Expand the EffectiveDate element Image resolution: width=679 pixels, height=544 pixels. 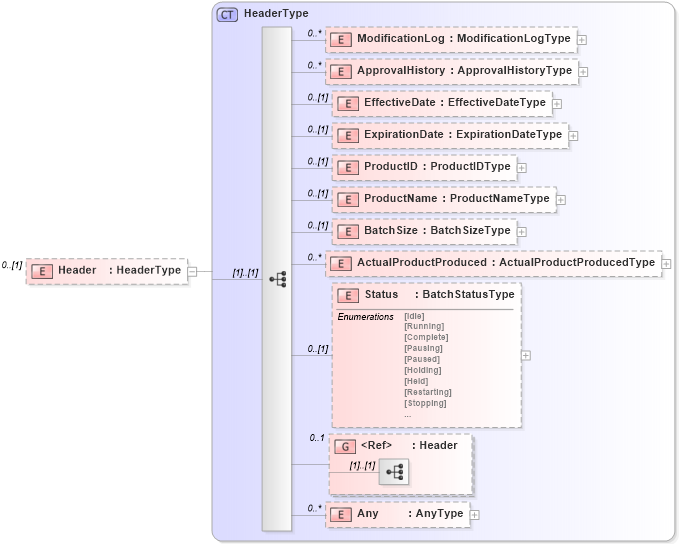tap(557, 104)
